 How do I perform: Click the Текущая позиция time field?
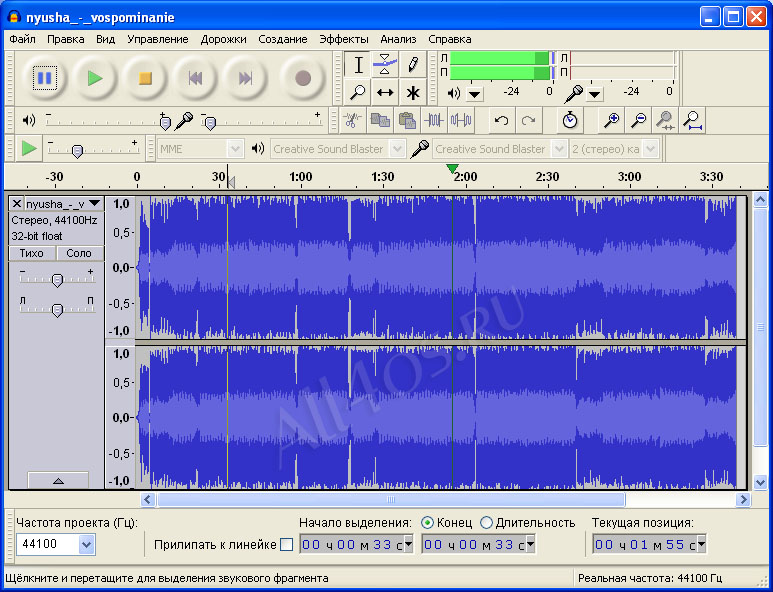pos(649,545)
